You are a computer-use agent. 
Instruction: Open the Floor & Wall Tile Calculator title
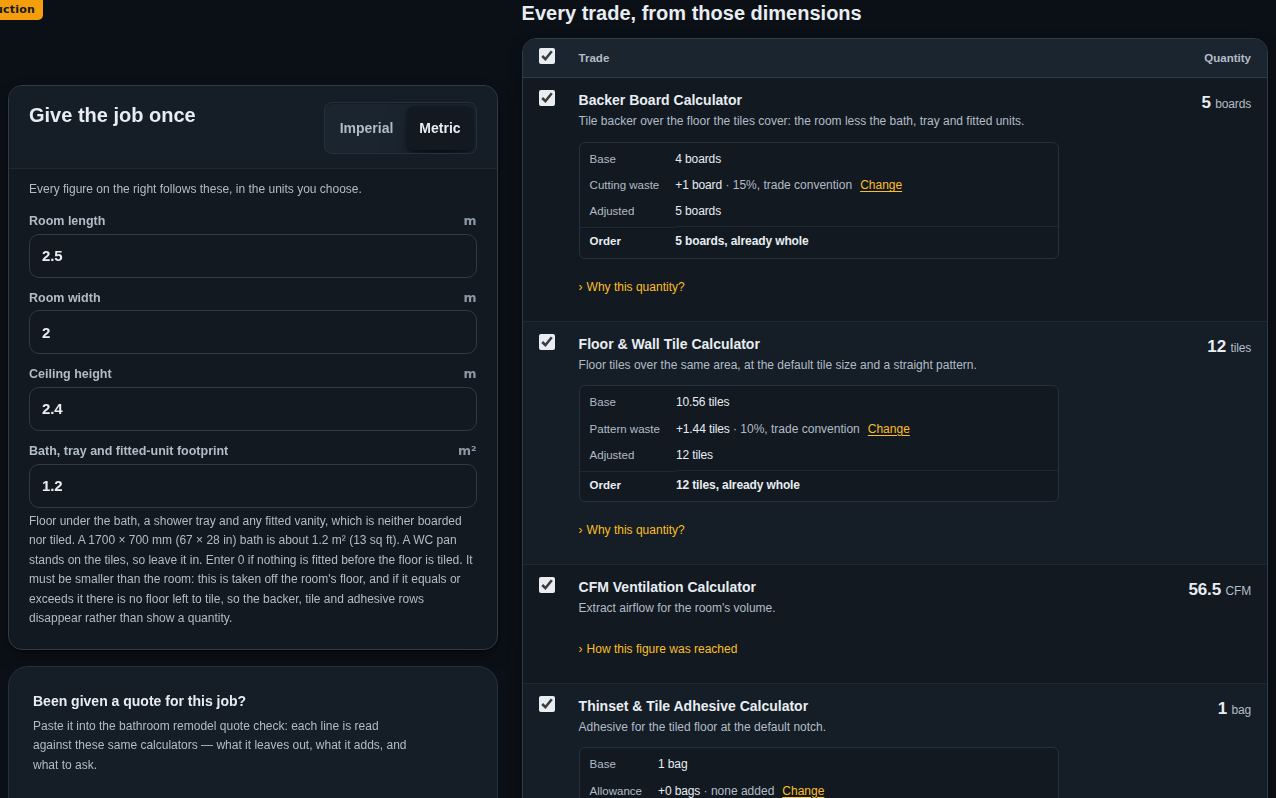669,344
